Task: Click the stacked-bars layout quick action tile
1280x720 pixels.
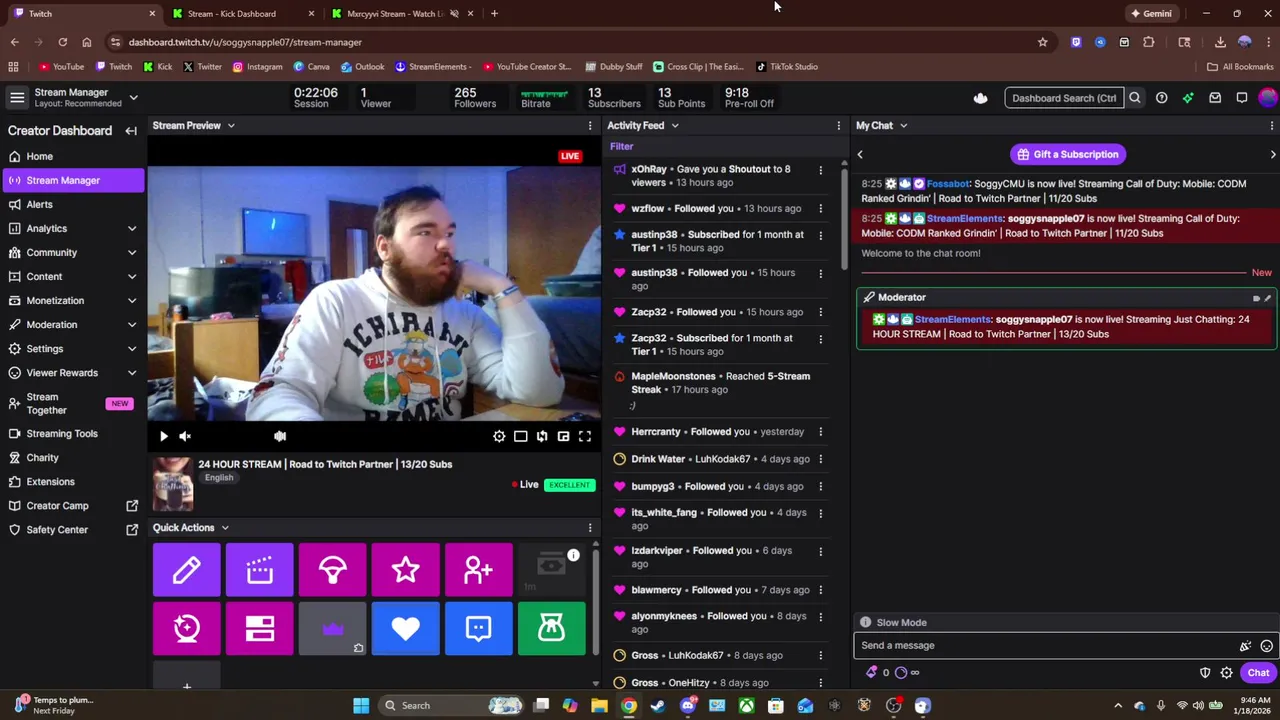Action: [260, 628]
